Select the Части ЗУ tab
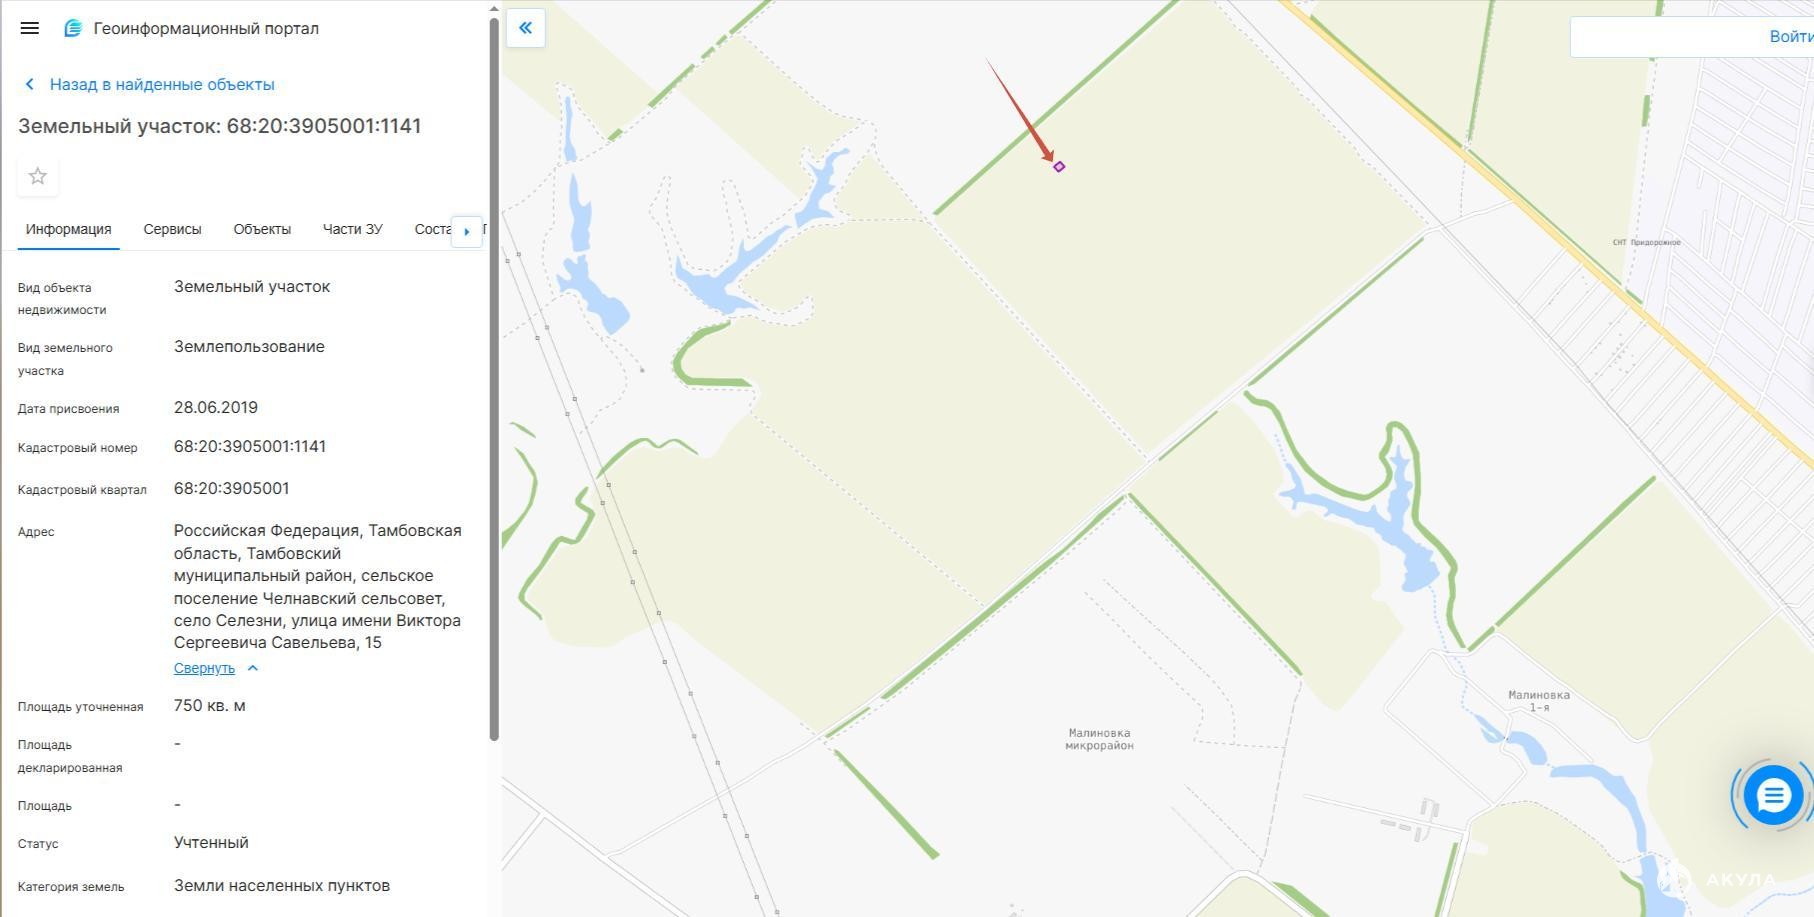The height and width of the screenshot is (917, 1814). [352, 229]
